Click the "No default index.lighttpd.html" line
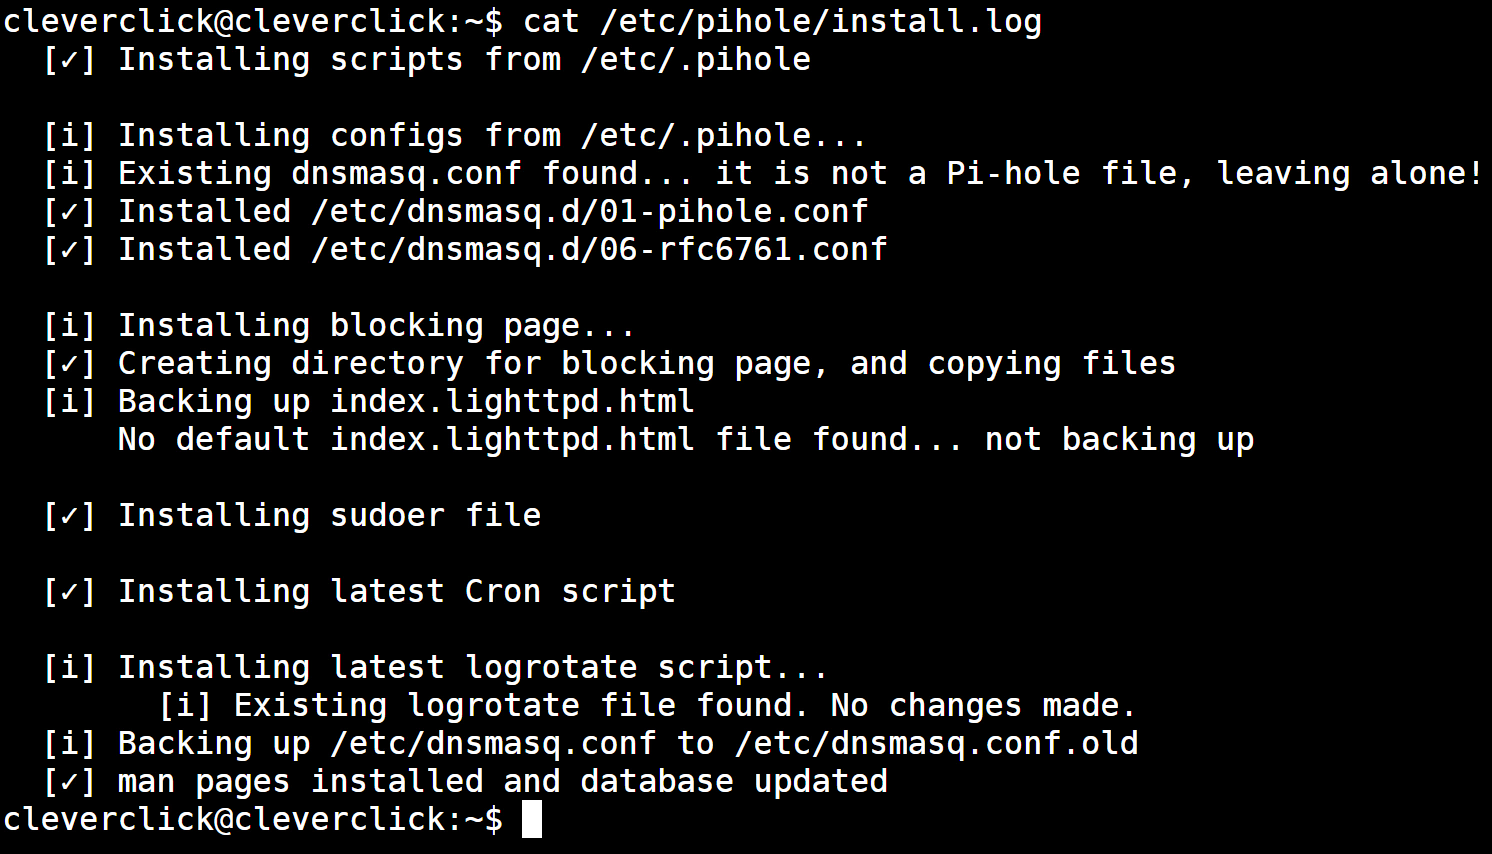Viewport: 1492px width, 854px height. [x=685, y=440]
